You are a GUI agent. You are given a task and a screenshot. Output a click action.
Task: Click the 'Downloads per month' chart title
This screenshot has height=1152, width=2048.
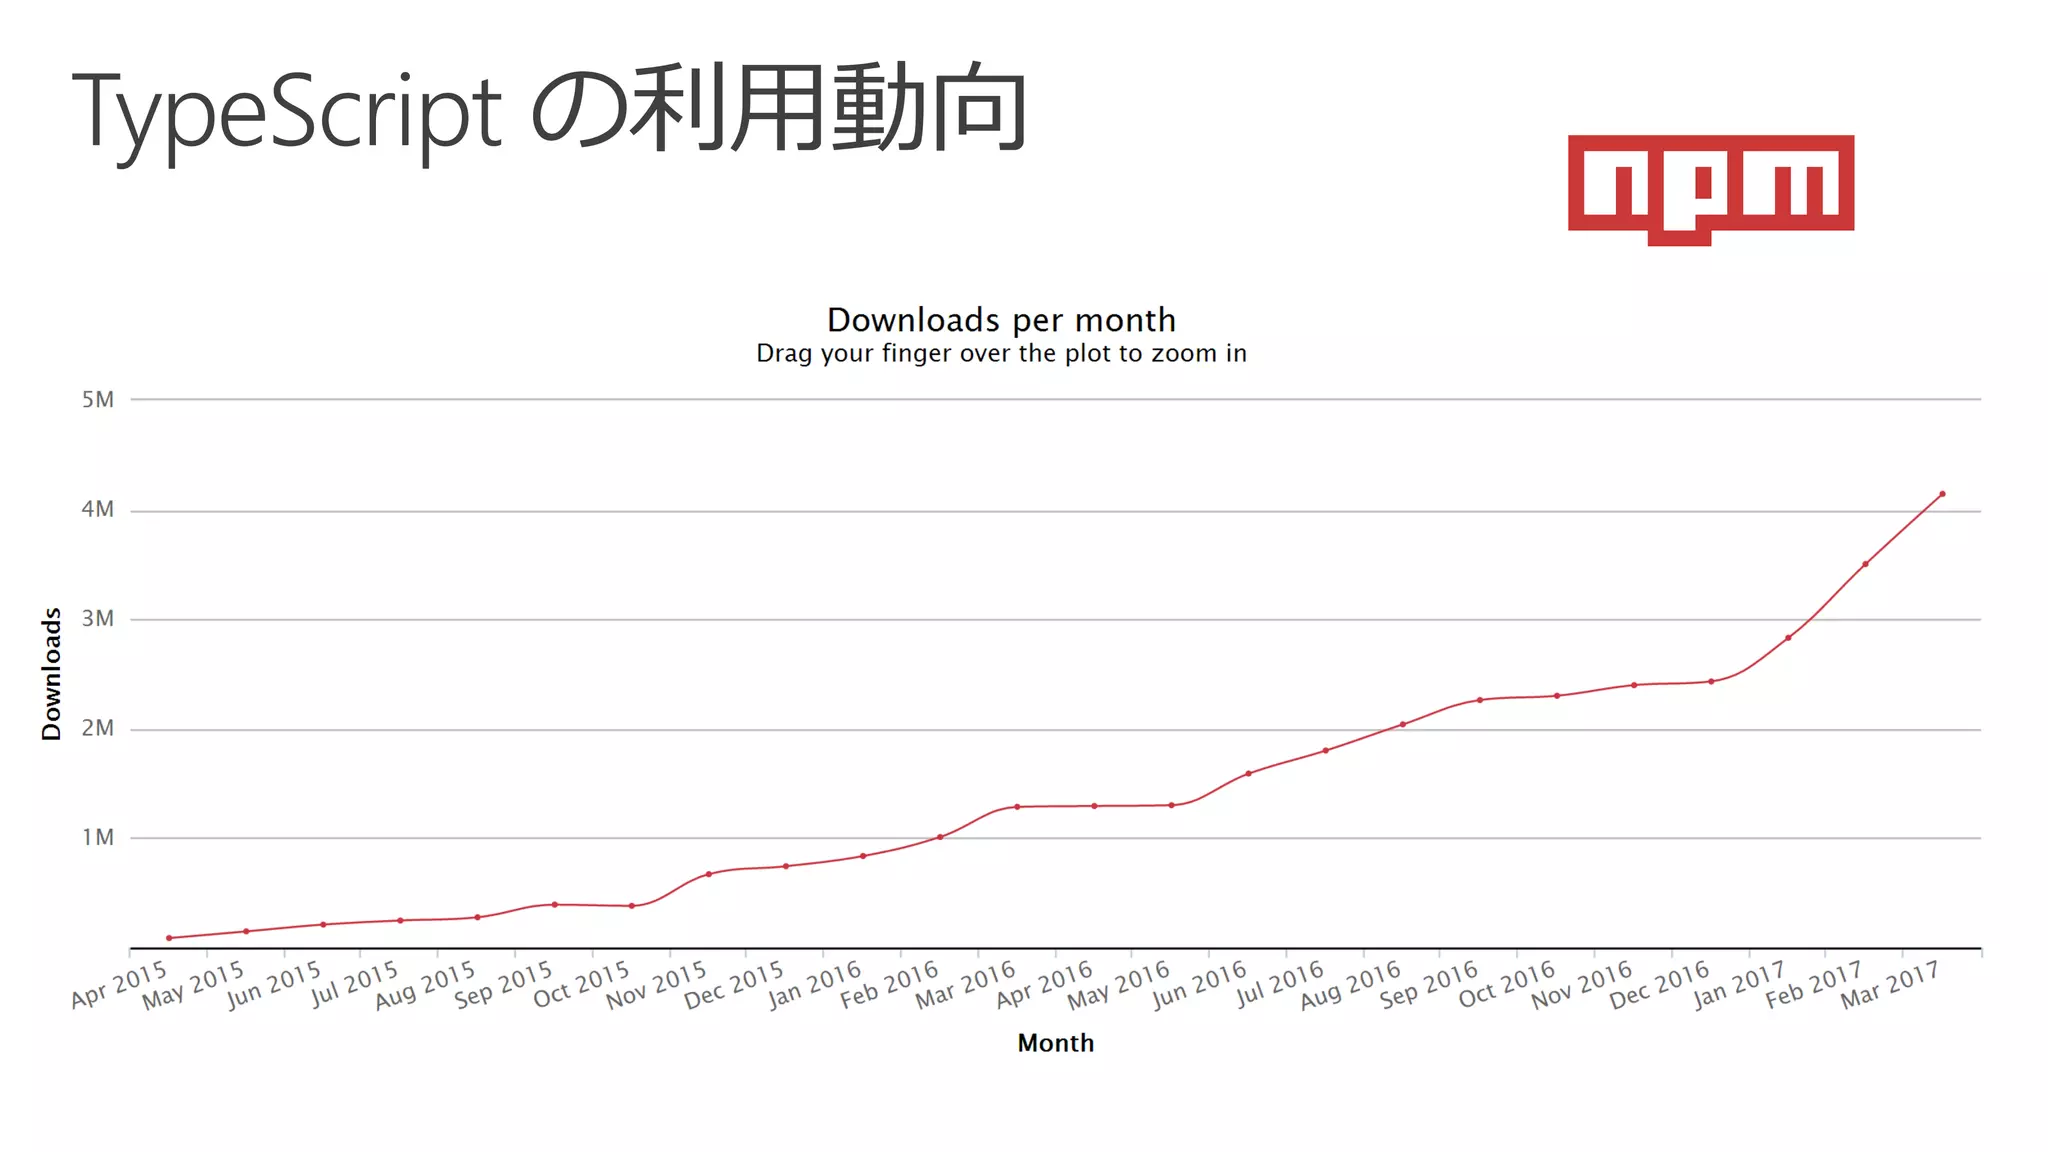tap(1001, 320)
